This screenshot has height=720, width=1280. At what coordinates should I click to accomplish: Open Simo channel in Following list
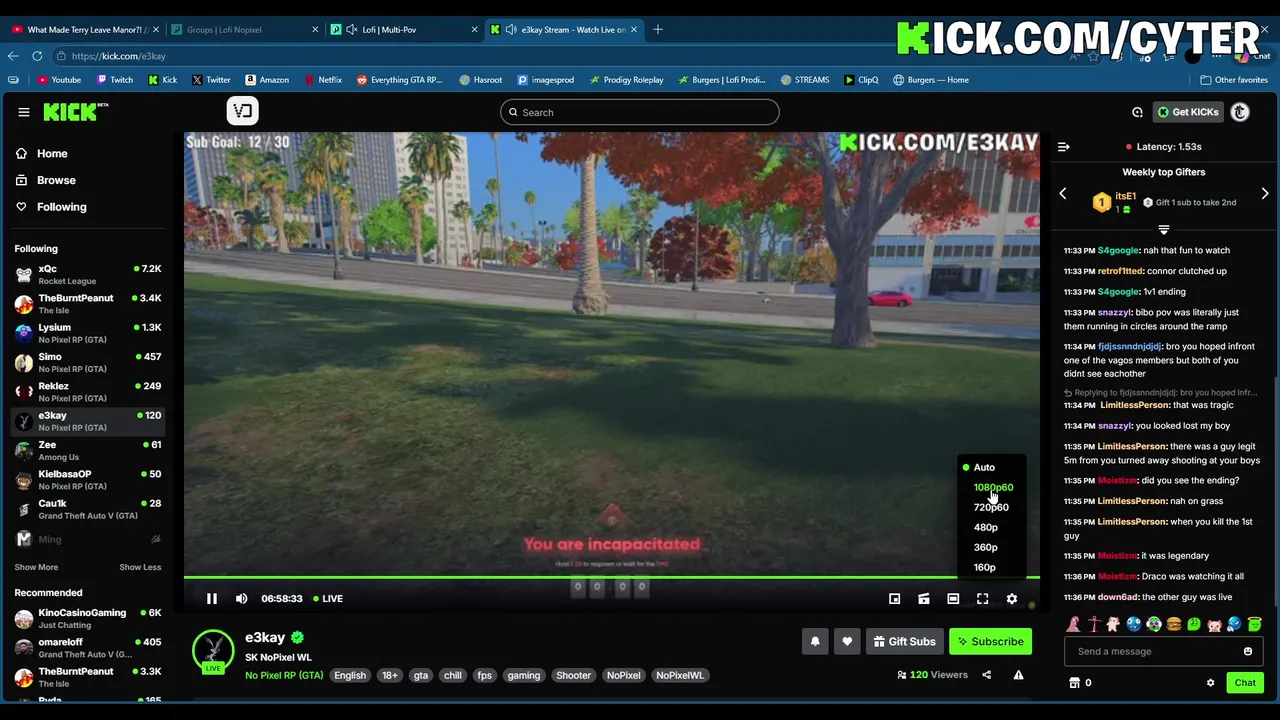pos(88,363)
